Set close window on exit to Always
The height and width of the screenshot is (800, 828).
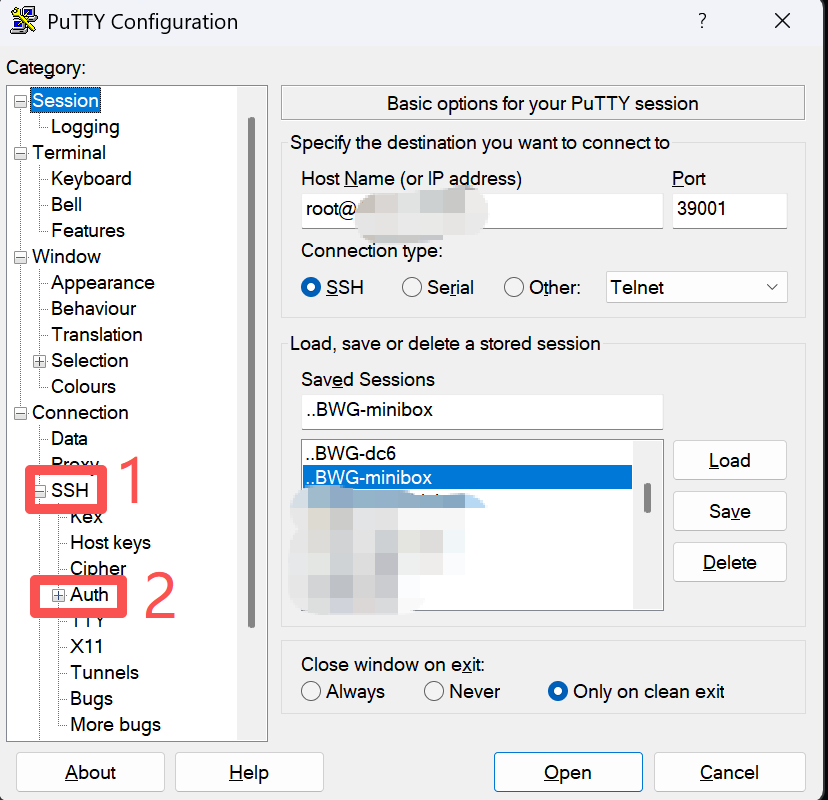311,692
